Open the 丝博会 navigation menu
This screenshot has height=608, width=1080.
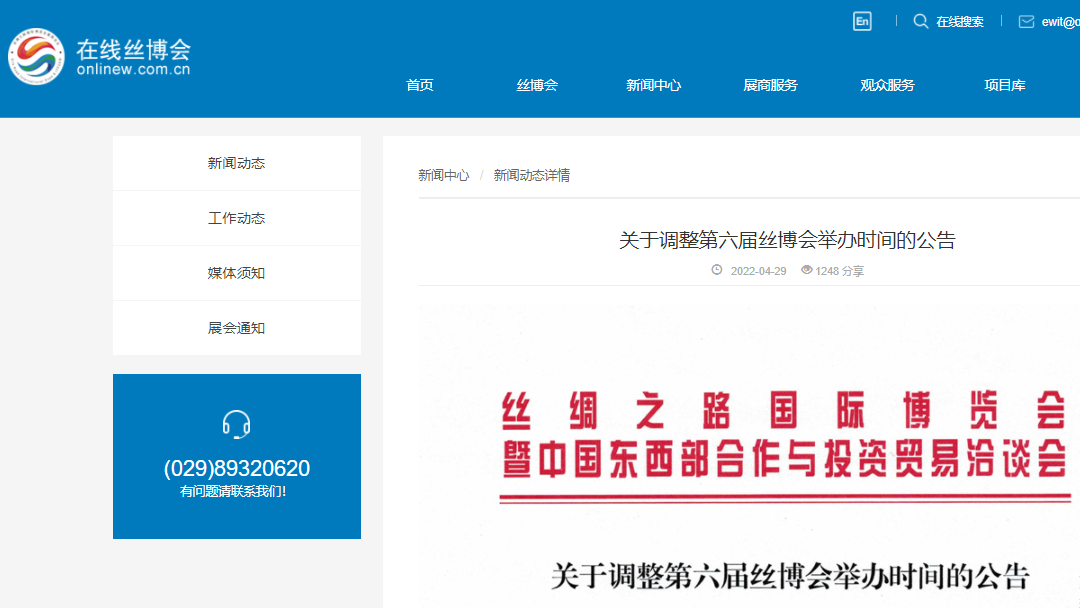click(537, 85)
